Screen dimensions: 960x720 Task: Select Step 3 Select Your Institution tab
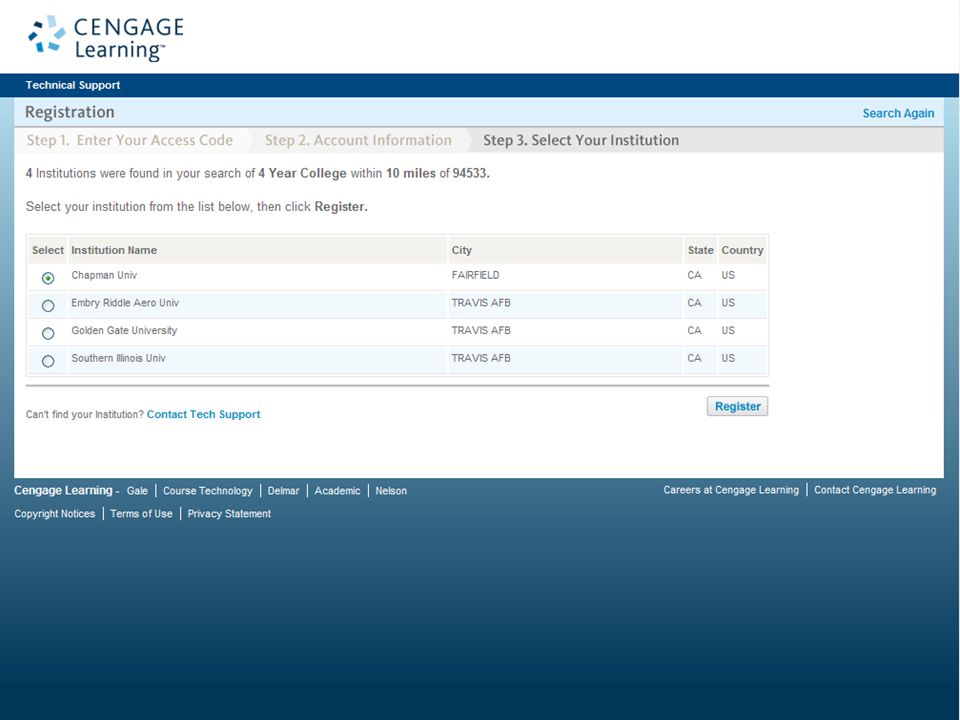(x=581, y=140)
